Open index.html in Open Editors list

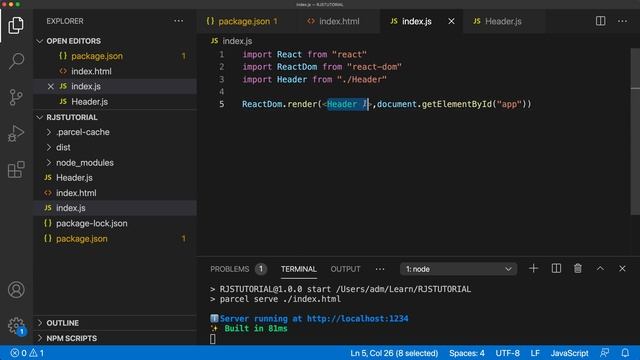115,71
